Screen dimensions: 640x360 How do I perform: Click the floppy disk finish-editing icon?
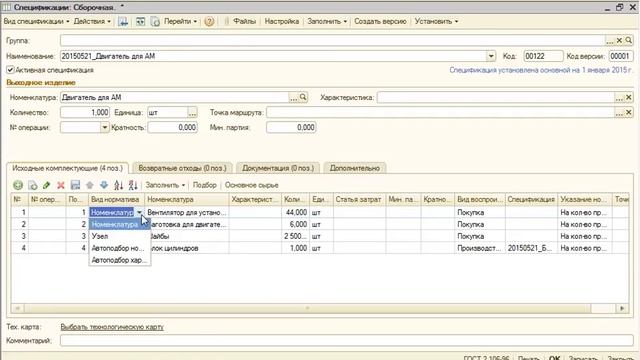(x=76, y=185)
